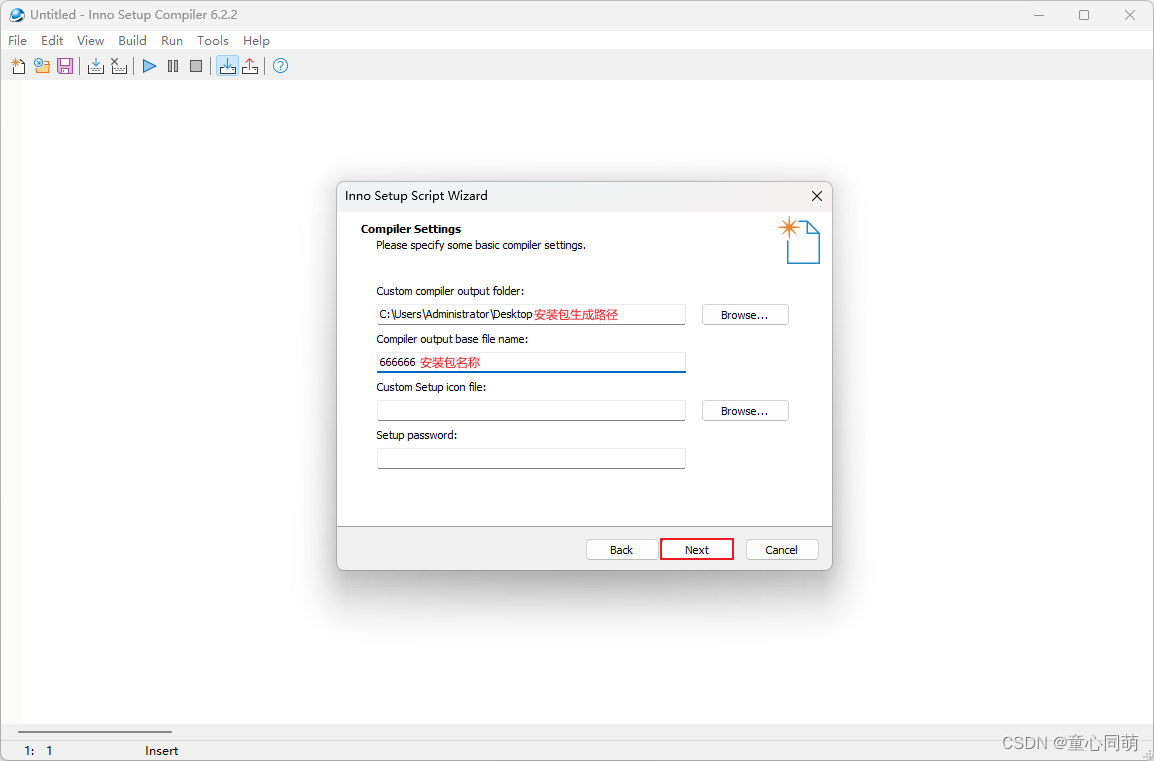The height and width of the screenshot is (761, 1154).
Task: Click the Target Setup download-arrow icon
Action: coord(227,66)
